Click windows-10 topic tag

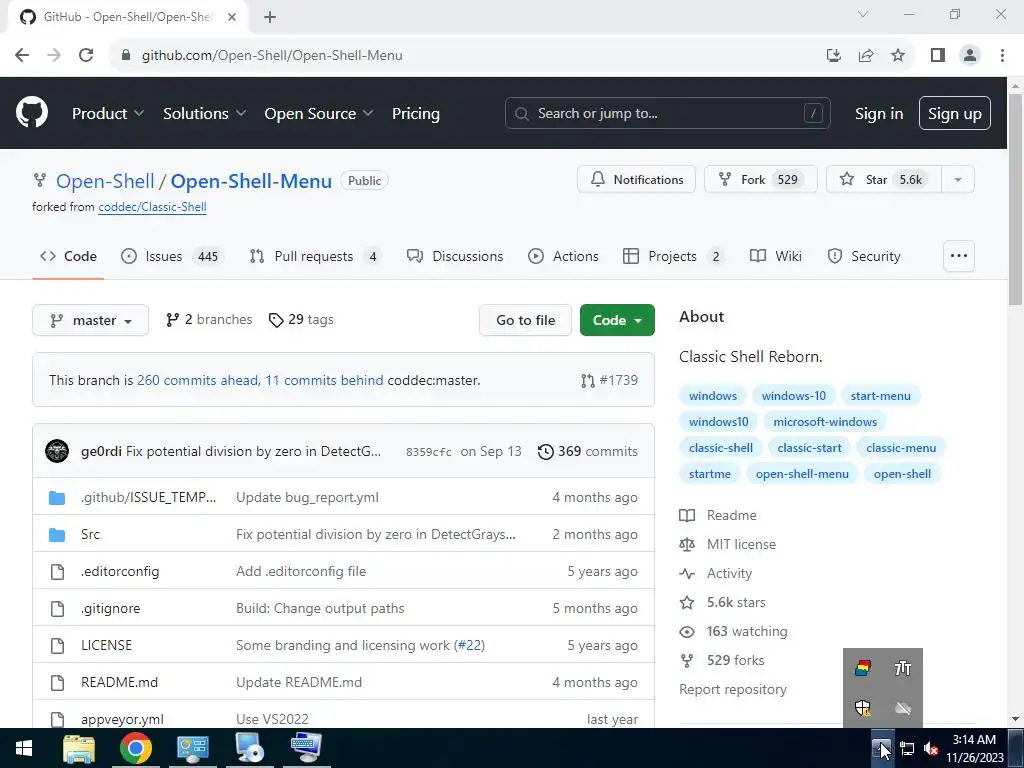(793, 396)
